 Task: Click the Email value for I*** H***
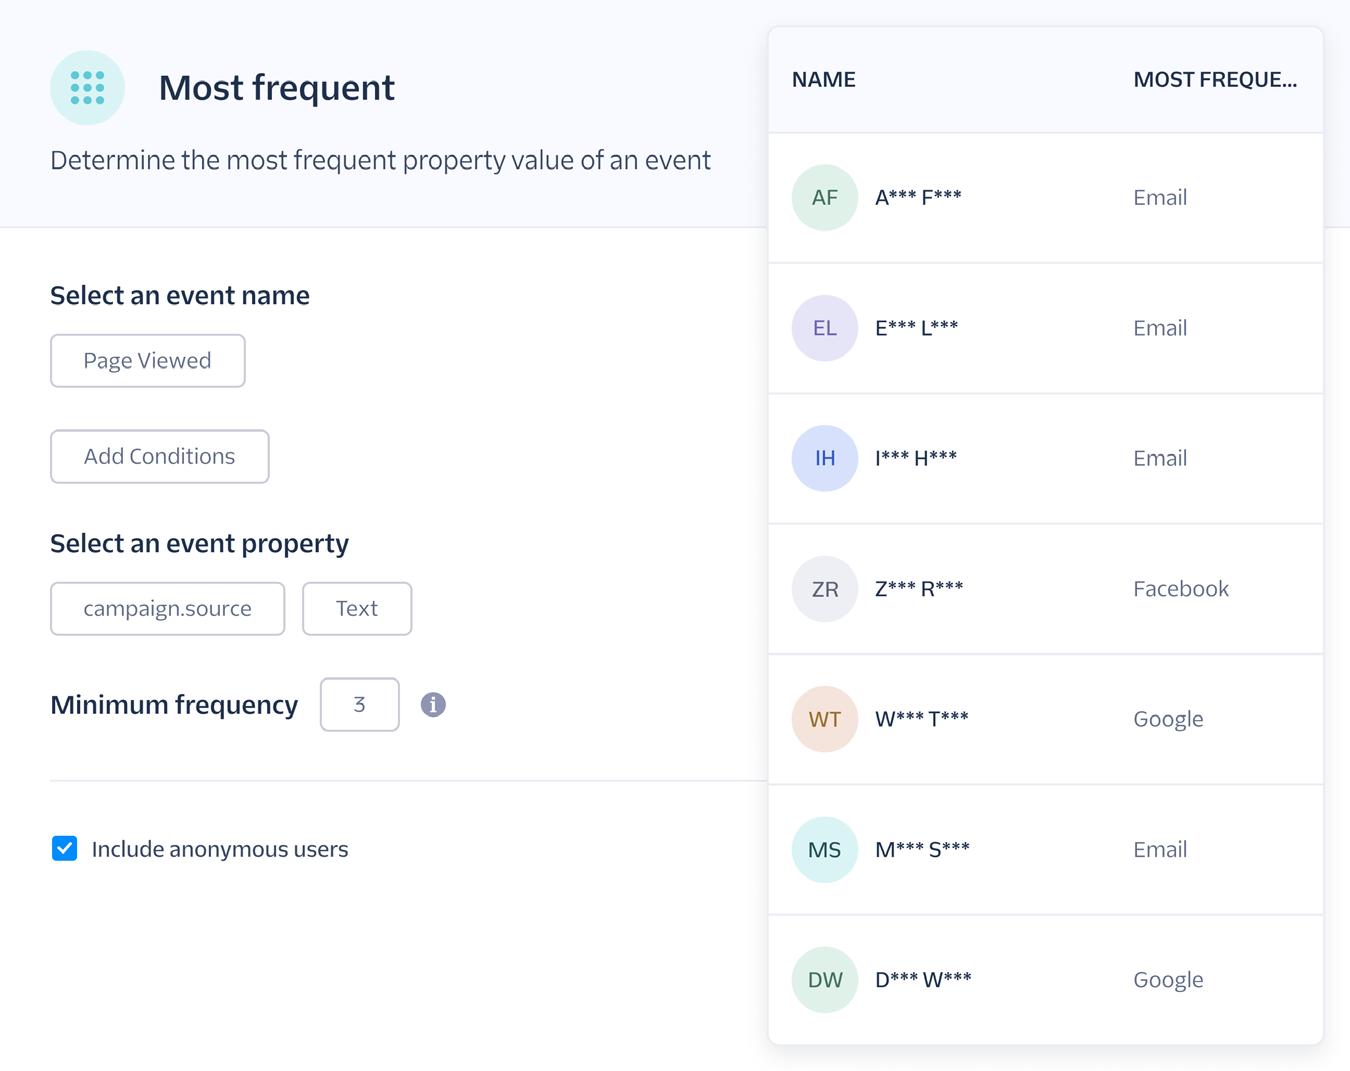coord(1160,458)
